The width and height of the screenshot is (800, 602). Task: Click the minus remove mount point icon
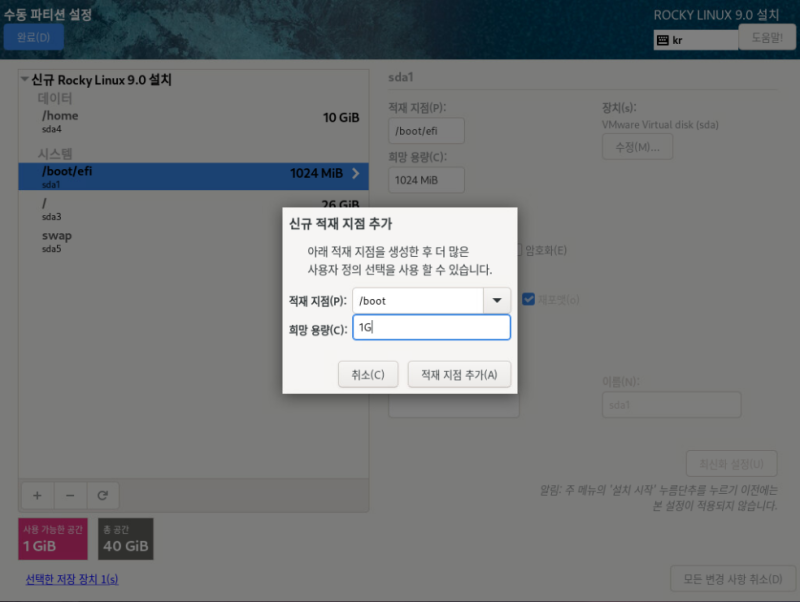tap(70, 495)
